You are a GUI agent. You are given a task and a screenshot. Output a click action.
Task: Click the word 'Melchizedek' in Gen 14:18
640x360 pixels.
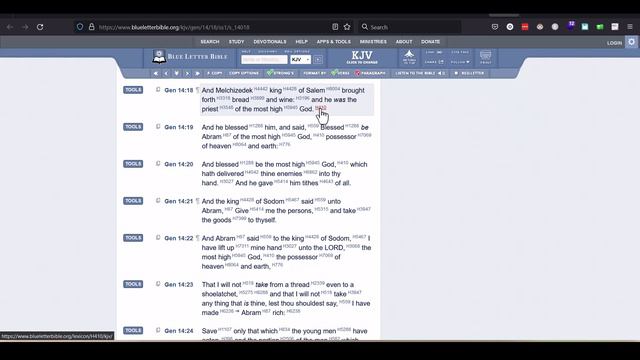234,91
